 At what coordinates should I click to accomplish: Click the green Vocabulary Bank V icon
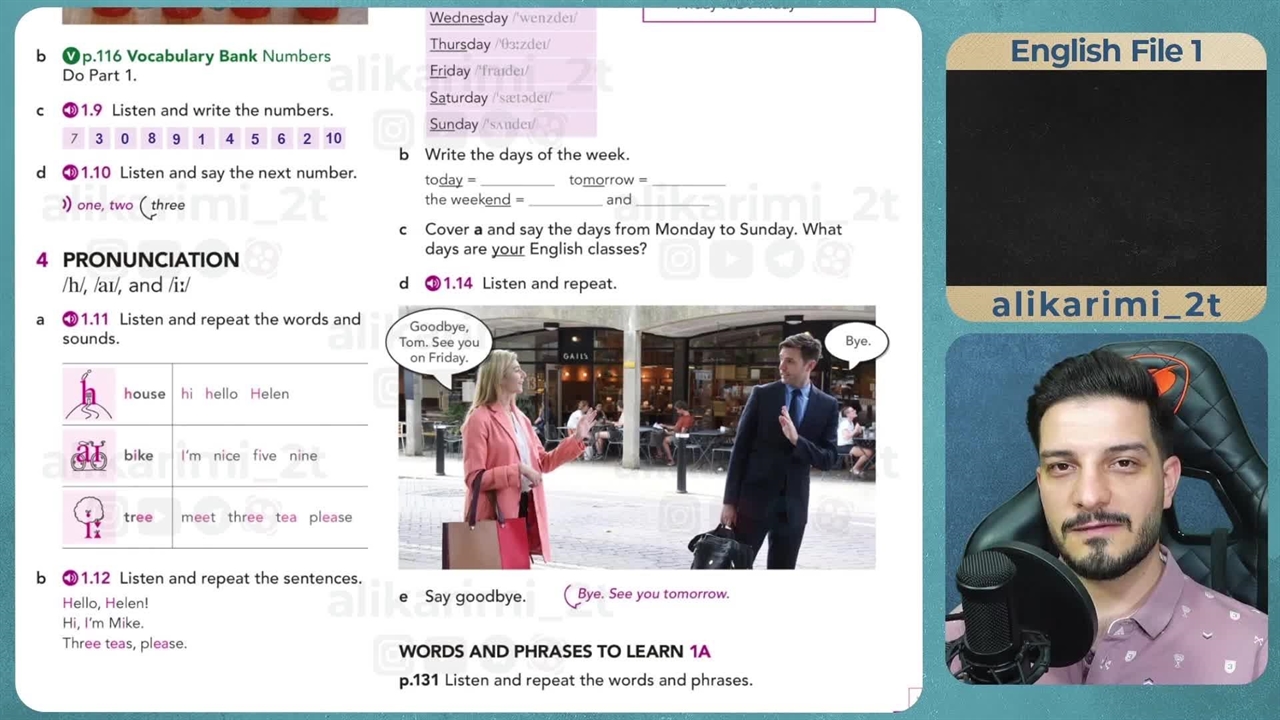pyautogui.click(x=71, y=56)
